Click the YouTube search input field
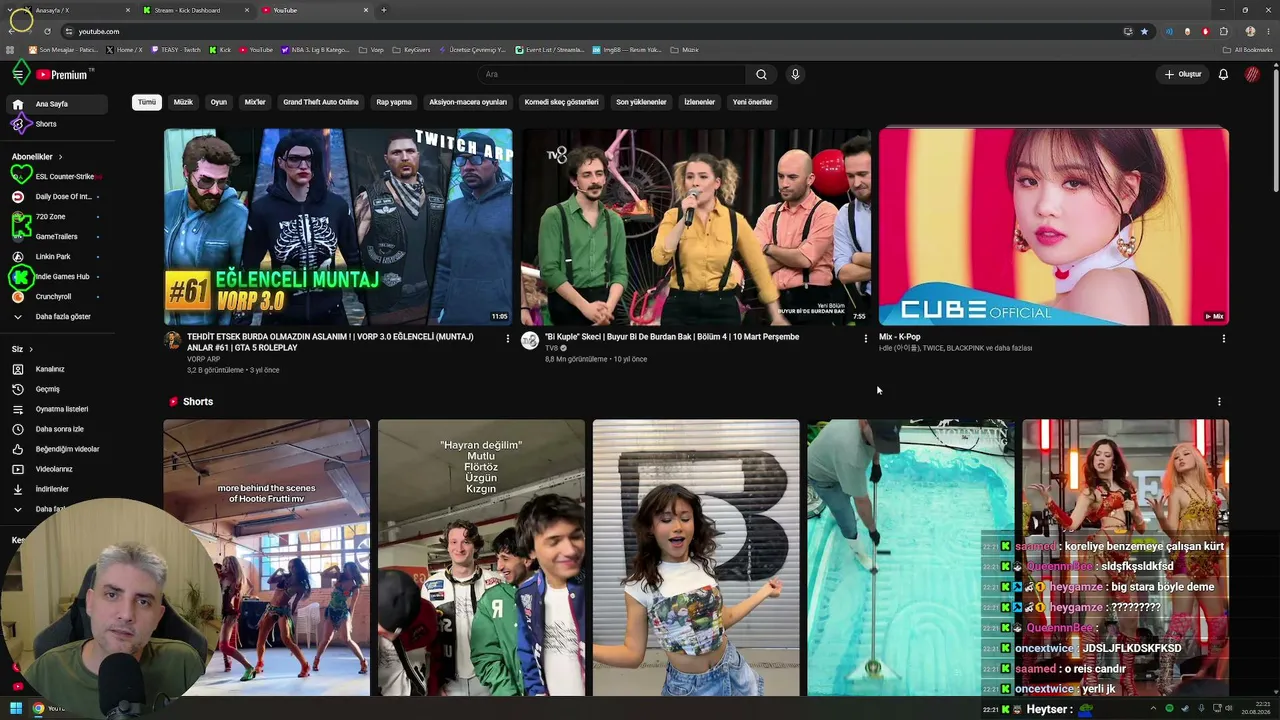The height and width of the screenshot is (720, 1280). point(612,74)
